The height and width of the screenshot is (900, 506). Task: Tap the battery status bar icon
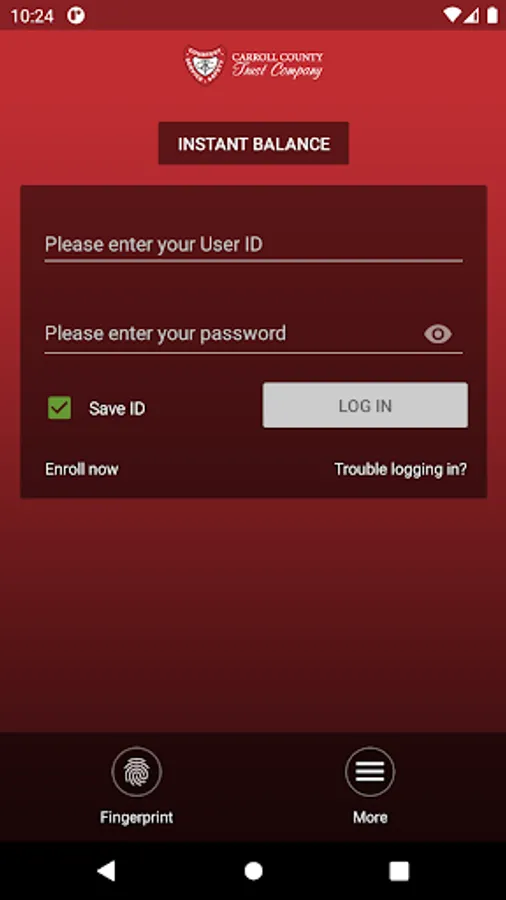coord(492,15)
